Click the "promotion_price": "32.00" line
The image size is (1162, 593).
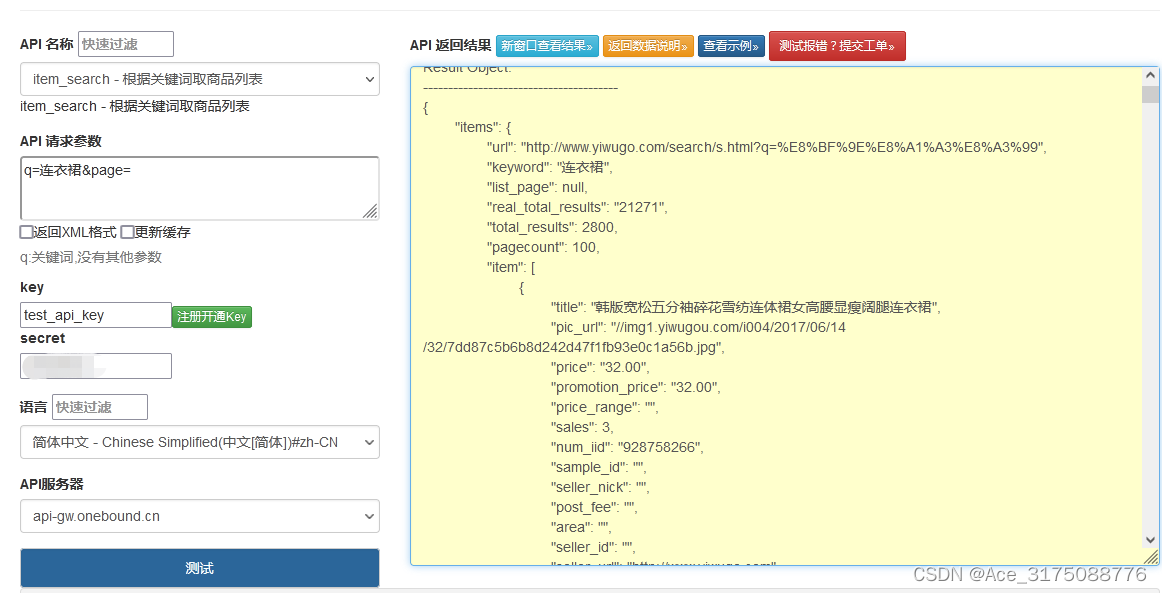tap(635, 388)
